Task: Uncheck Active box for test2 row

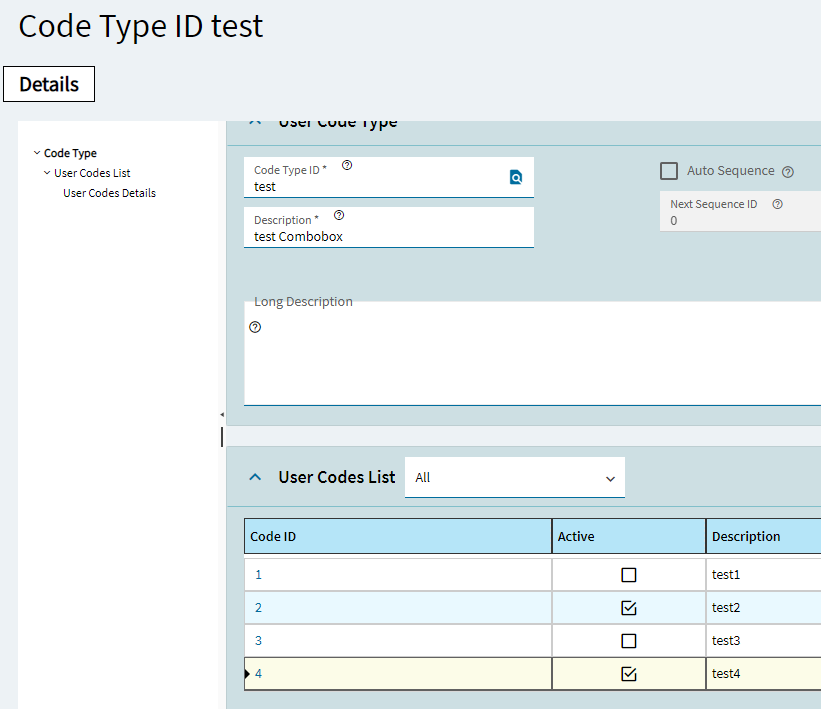Action: point(629,608)
